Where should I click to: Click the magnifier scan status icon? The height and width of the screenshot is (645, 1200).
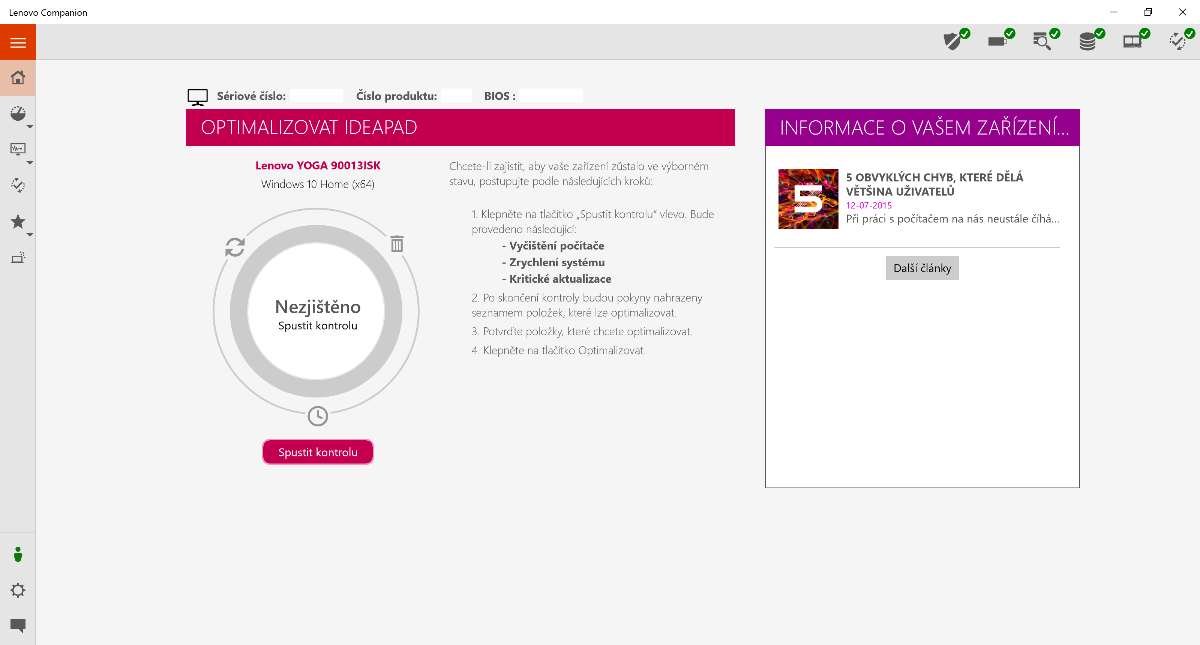click(1044, 41)
